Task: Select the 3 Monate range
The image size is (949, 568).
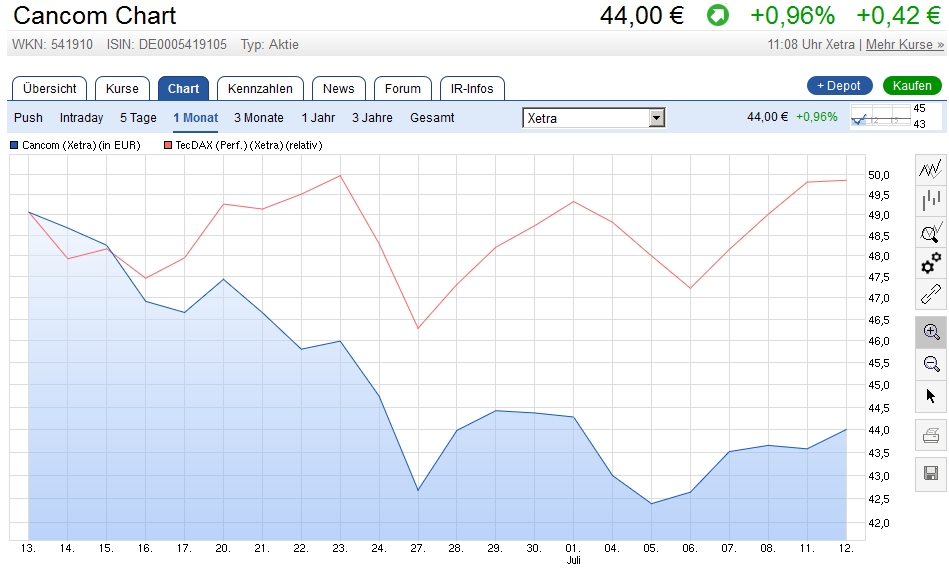Action: (x=259, y=117)
